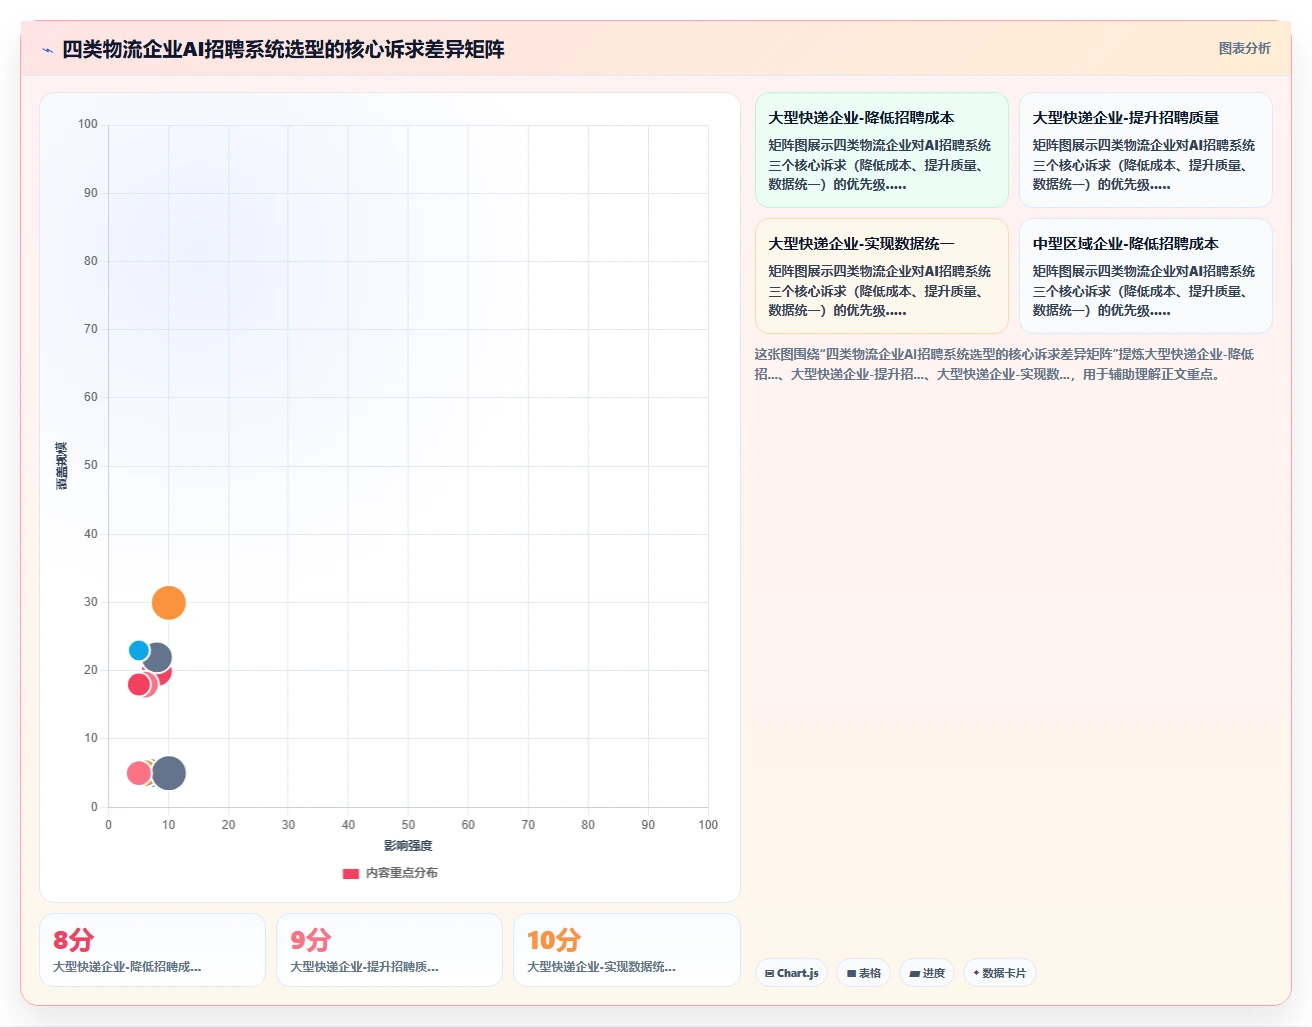Click the red bubble near value 18

(139, 685)
